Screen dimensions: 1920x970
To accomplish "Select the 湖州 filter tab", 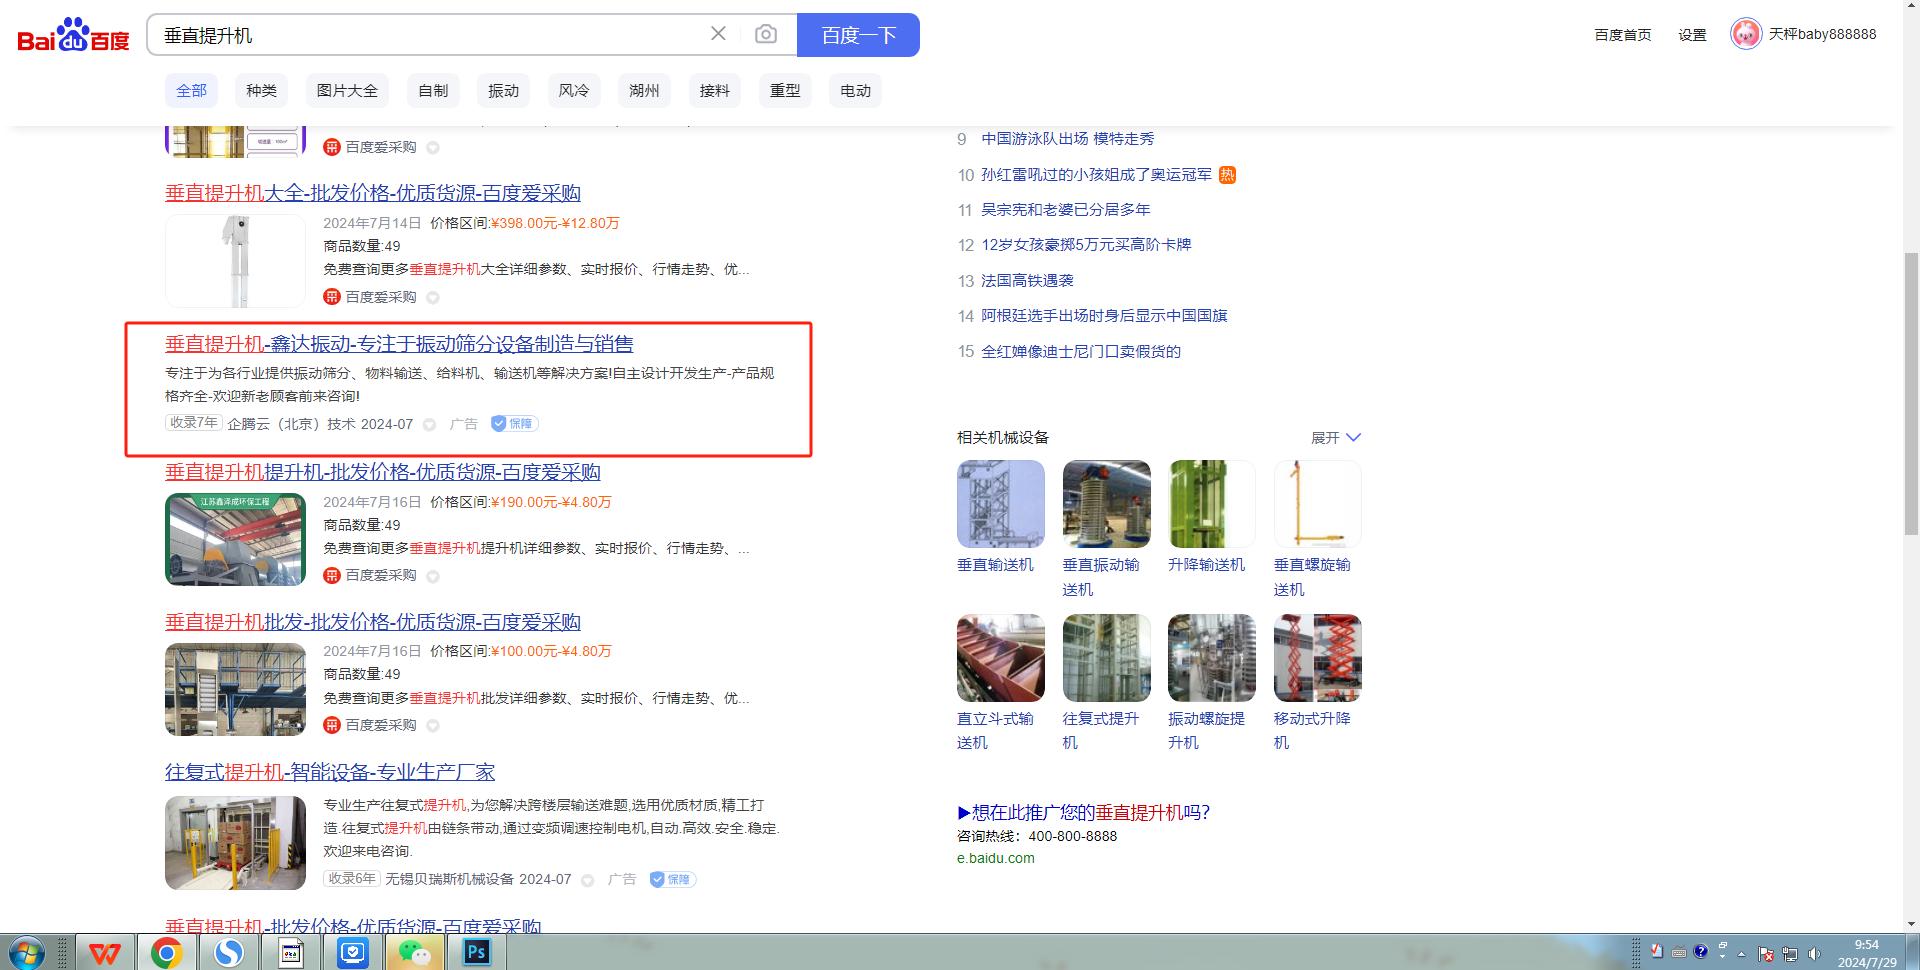I will pyautogui.click(x=644, y=91).
